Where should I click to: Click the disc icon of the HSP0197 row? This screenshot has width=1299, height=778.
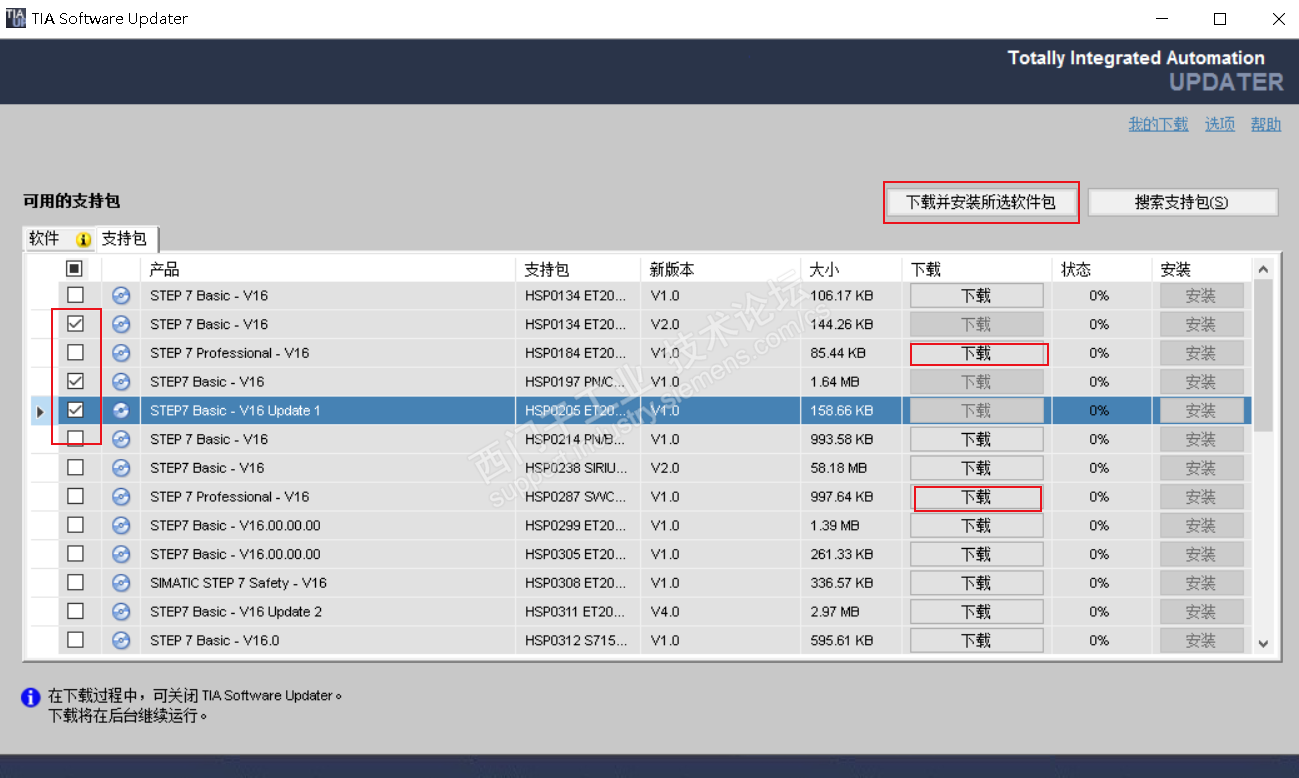[121, 382]
